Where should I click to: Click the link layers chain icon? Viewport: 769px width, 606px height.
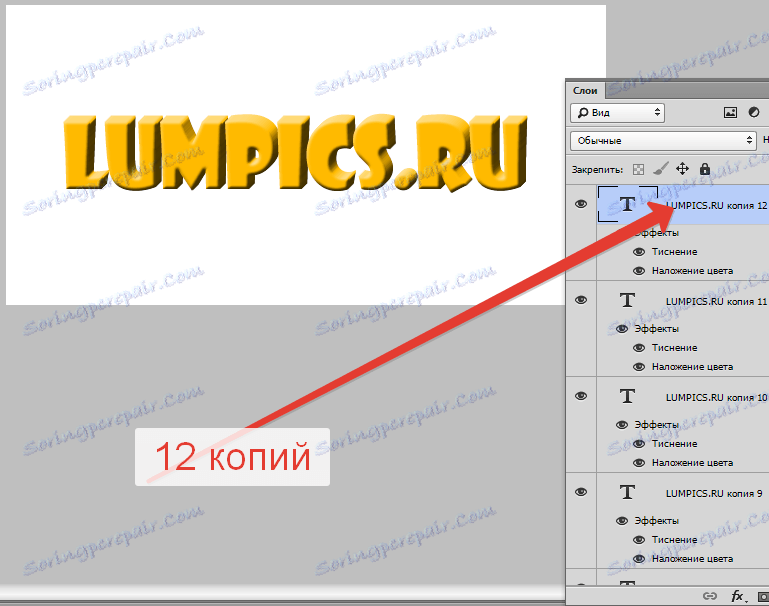click(710, 596)
